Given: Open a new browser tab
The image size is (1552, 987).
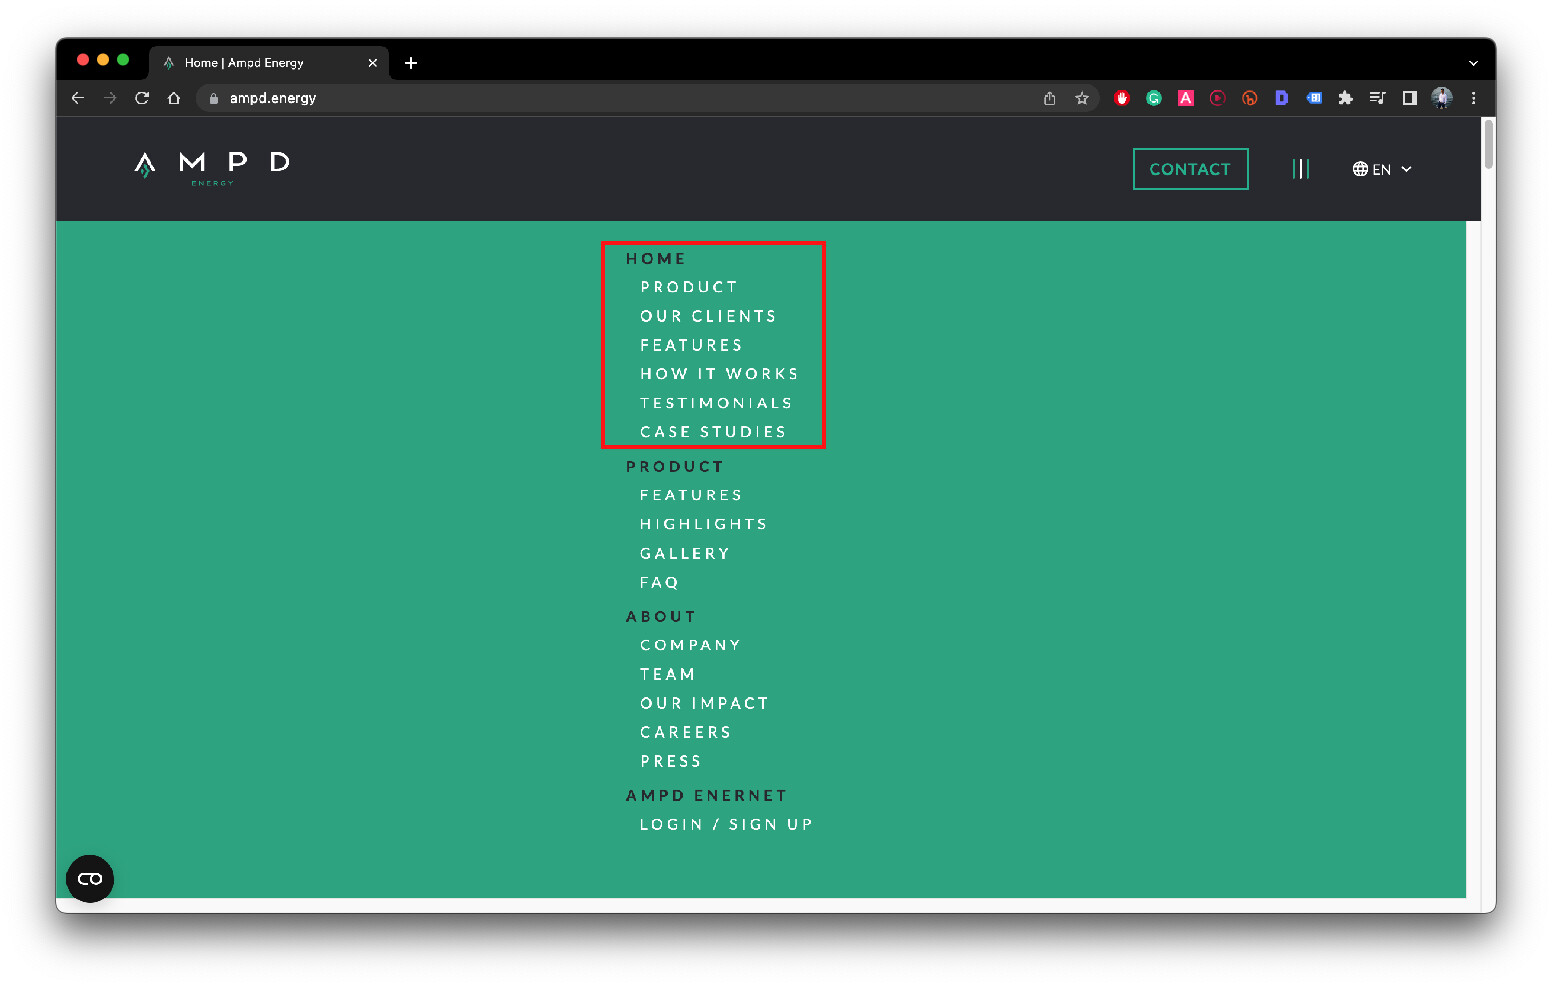Looking at the screenshot, I should point(411,63).
